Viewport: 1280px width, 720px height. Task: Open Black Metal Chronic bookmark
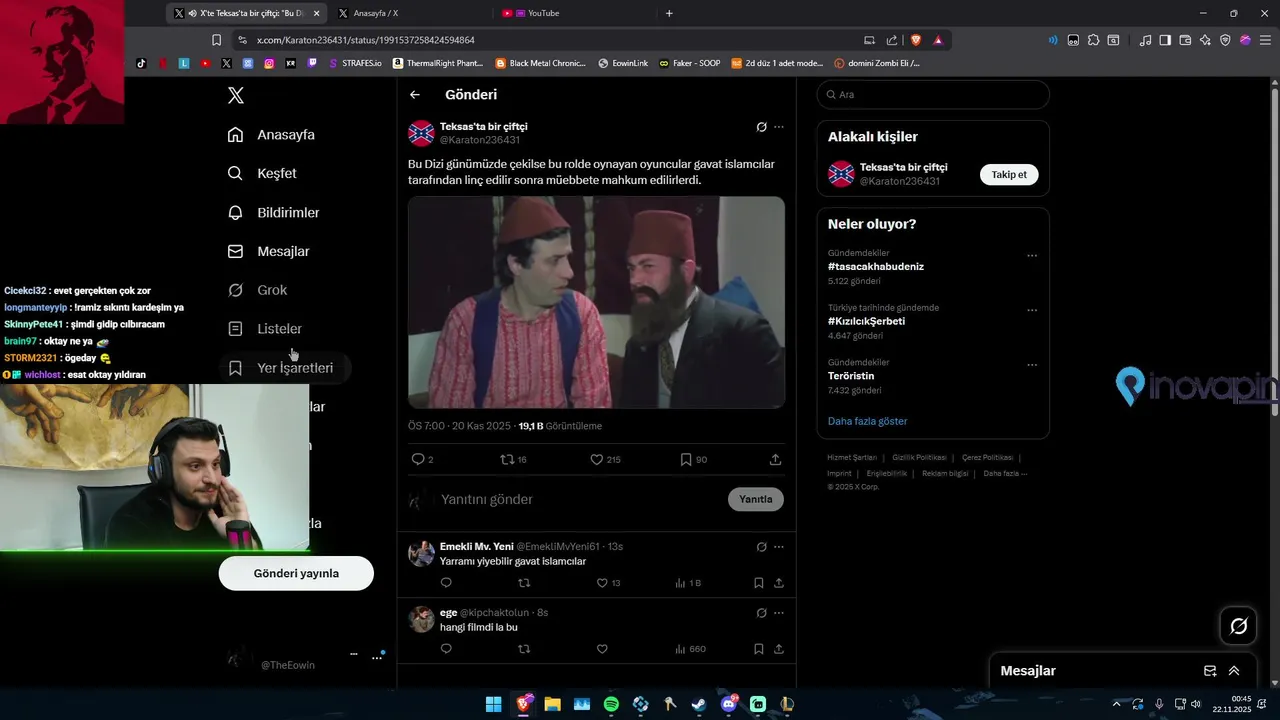click(540, 63)
